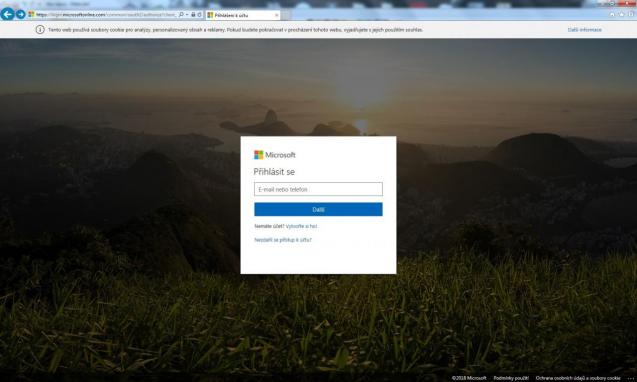637x382 pixels.
Task: Click the Přihlásit se heading
Action: [274, 172]
